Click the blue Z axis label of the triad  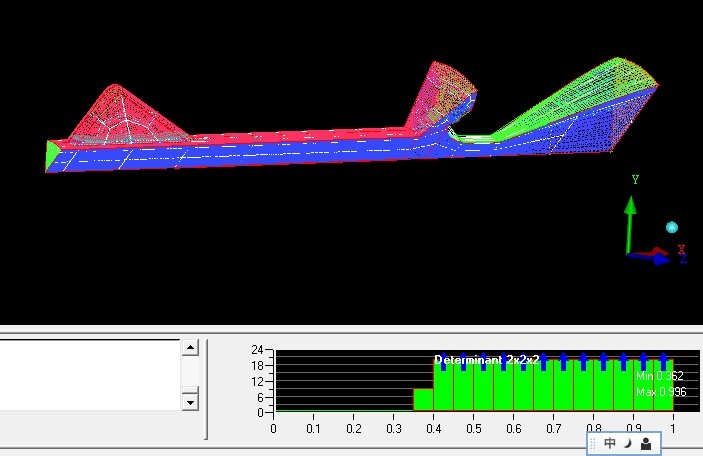(x=683, y=259)
